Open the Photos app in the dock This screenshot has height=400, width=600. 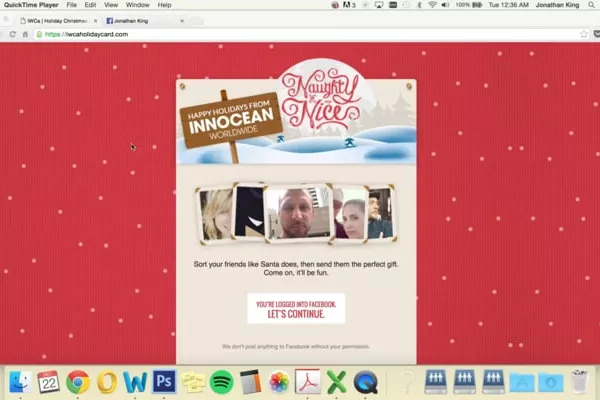coord(279,382)
